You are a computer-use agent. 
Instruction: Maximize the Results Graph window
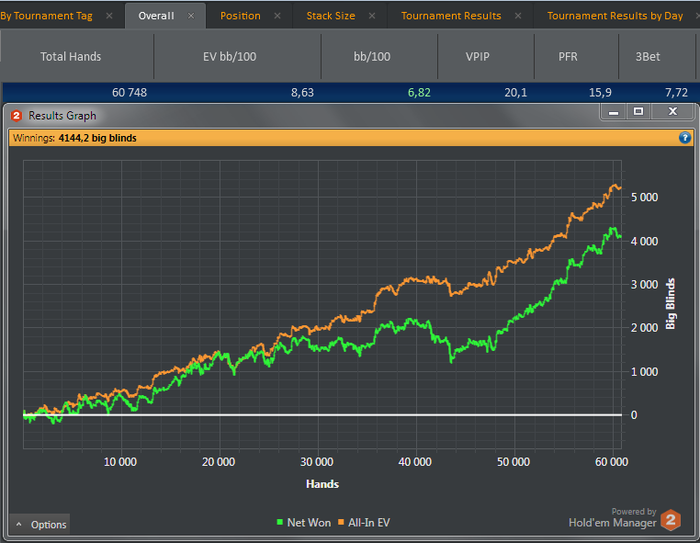click(x=638, y=112)
